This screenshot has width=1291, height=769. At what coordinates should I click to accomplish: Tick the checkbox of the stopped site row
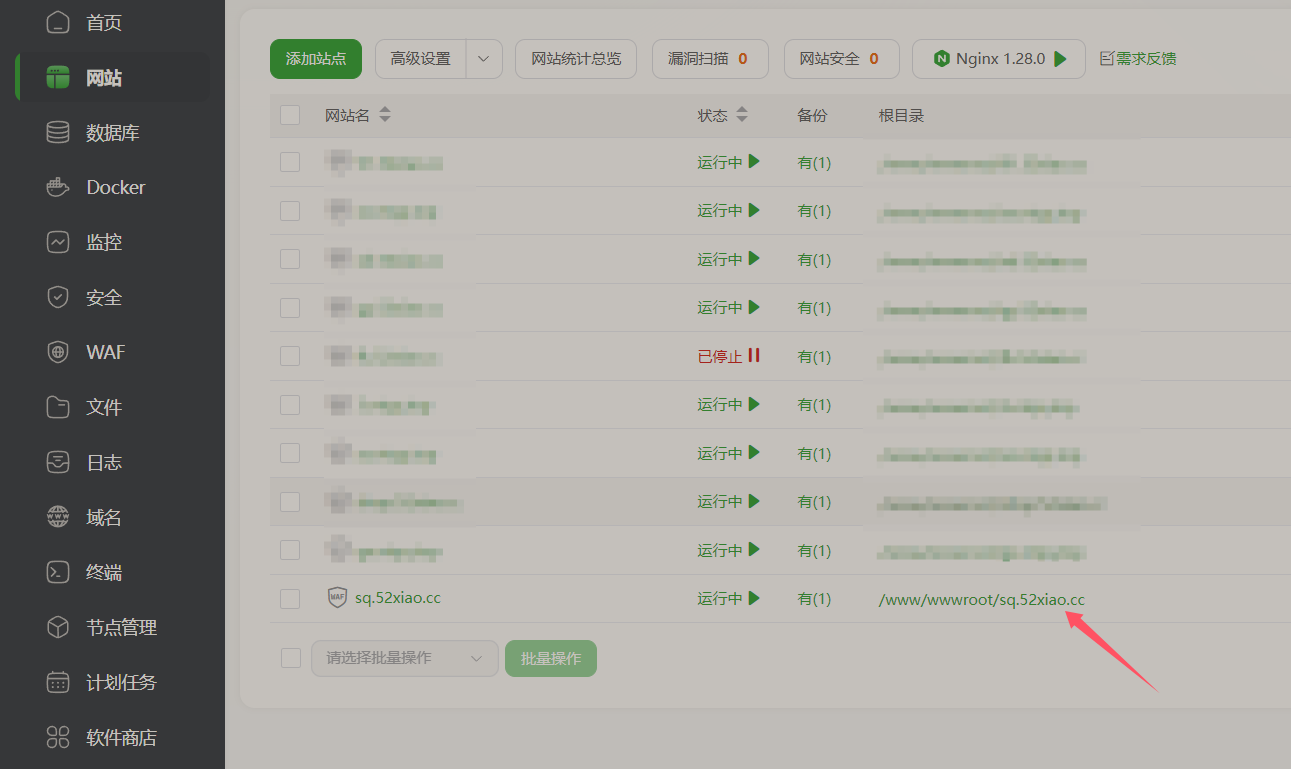pyautogui.click(x=290, y=356)
